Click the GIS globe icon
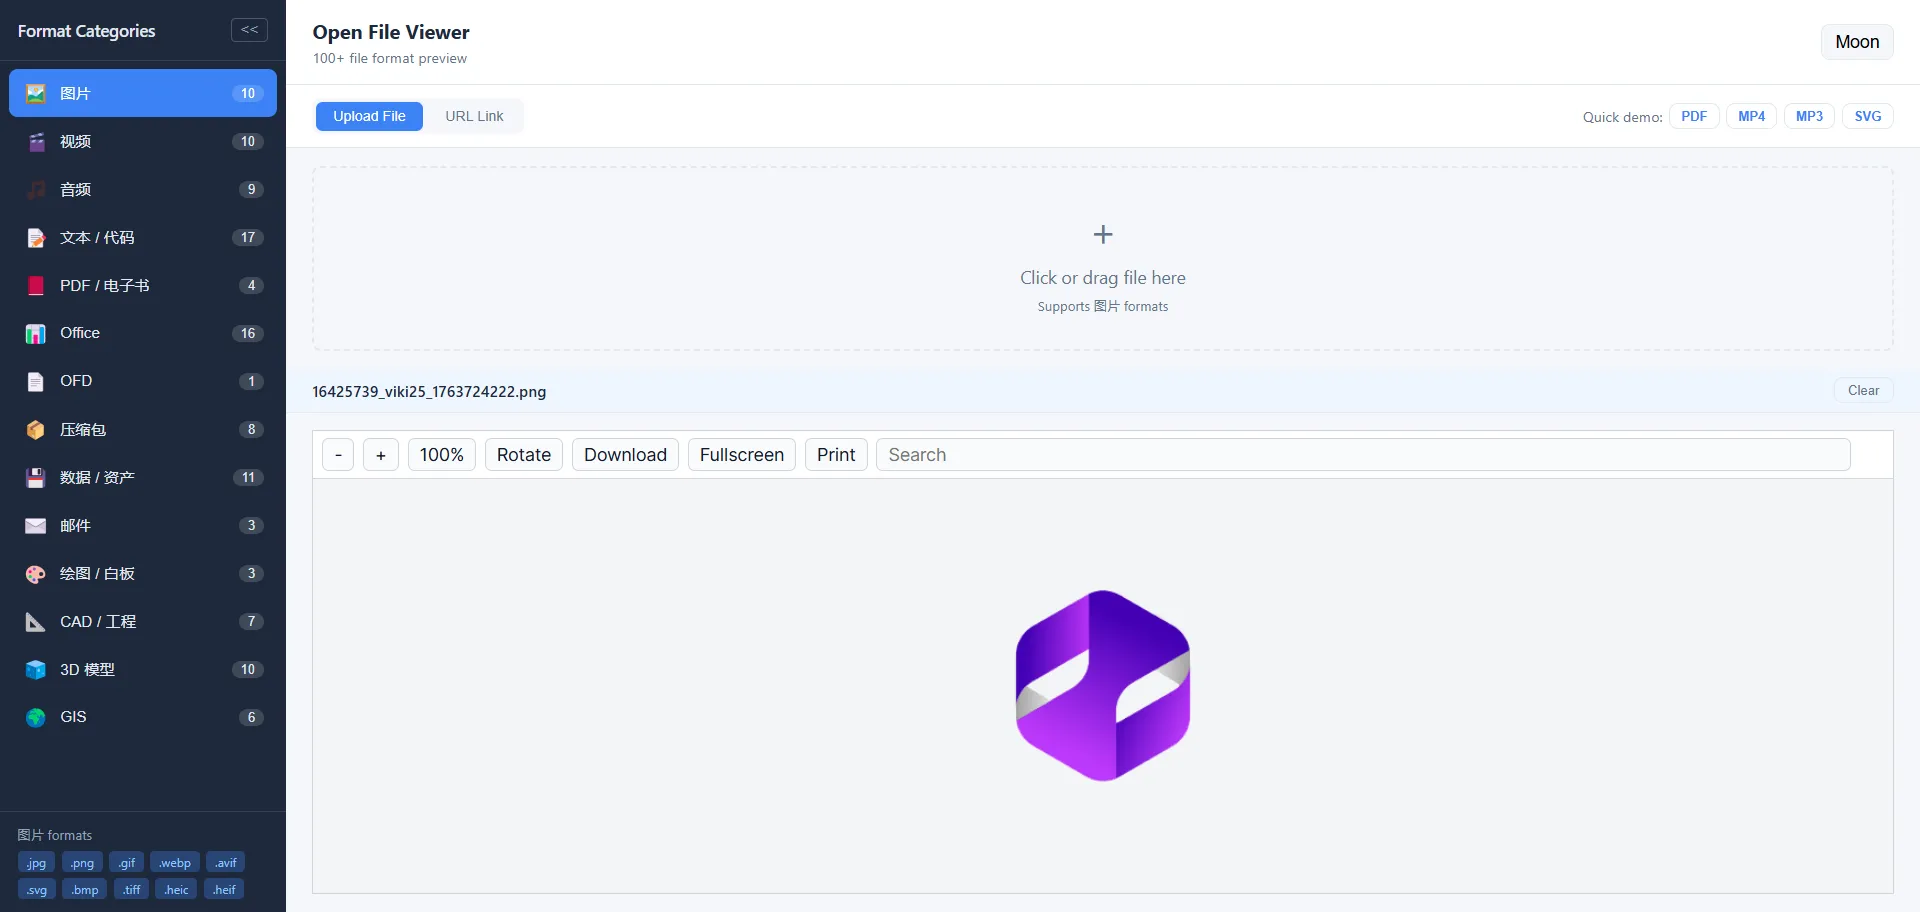The image size is (1920, 912). pos(36,717)
